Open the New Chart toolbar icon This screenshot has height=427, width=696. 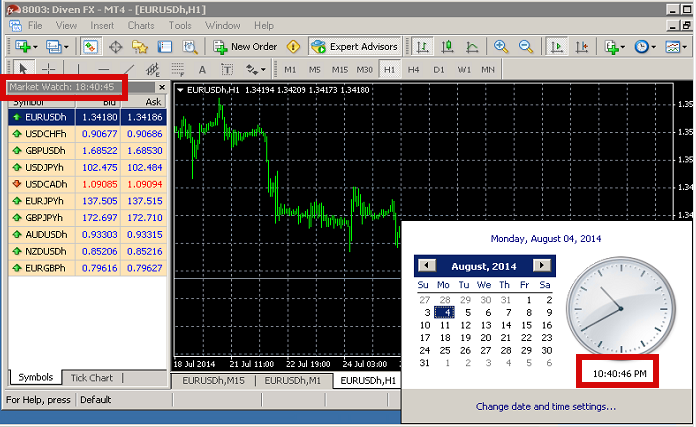tap(23, 47)
